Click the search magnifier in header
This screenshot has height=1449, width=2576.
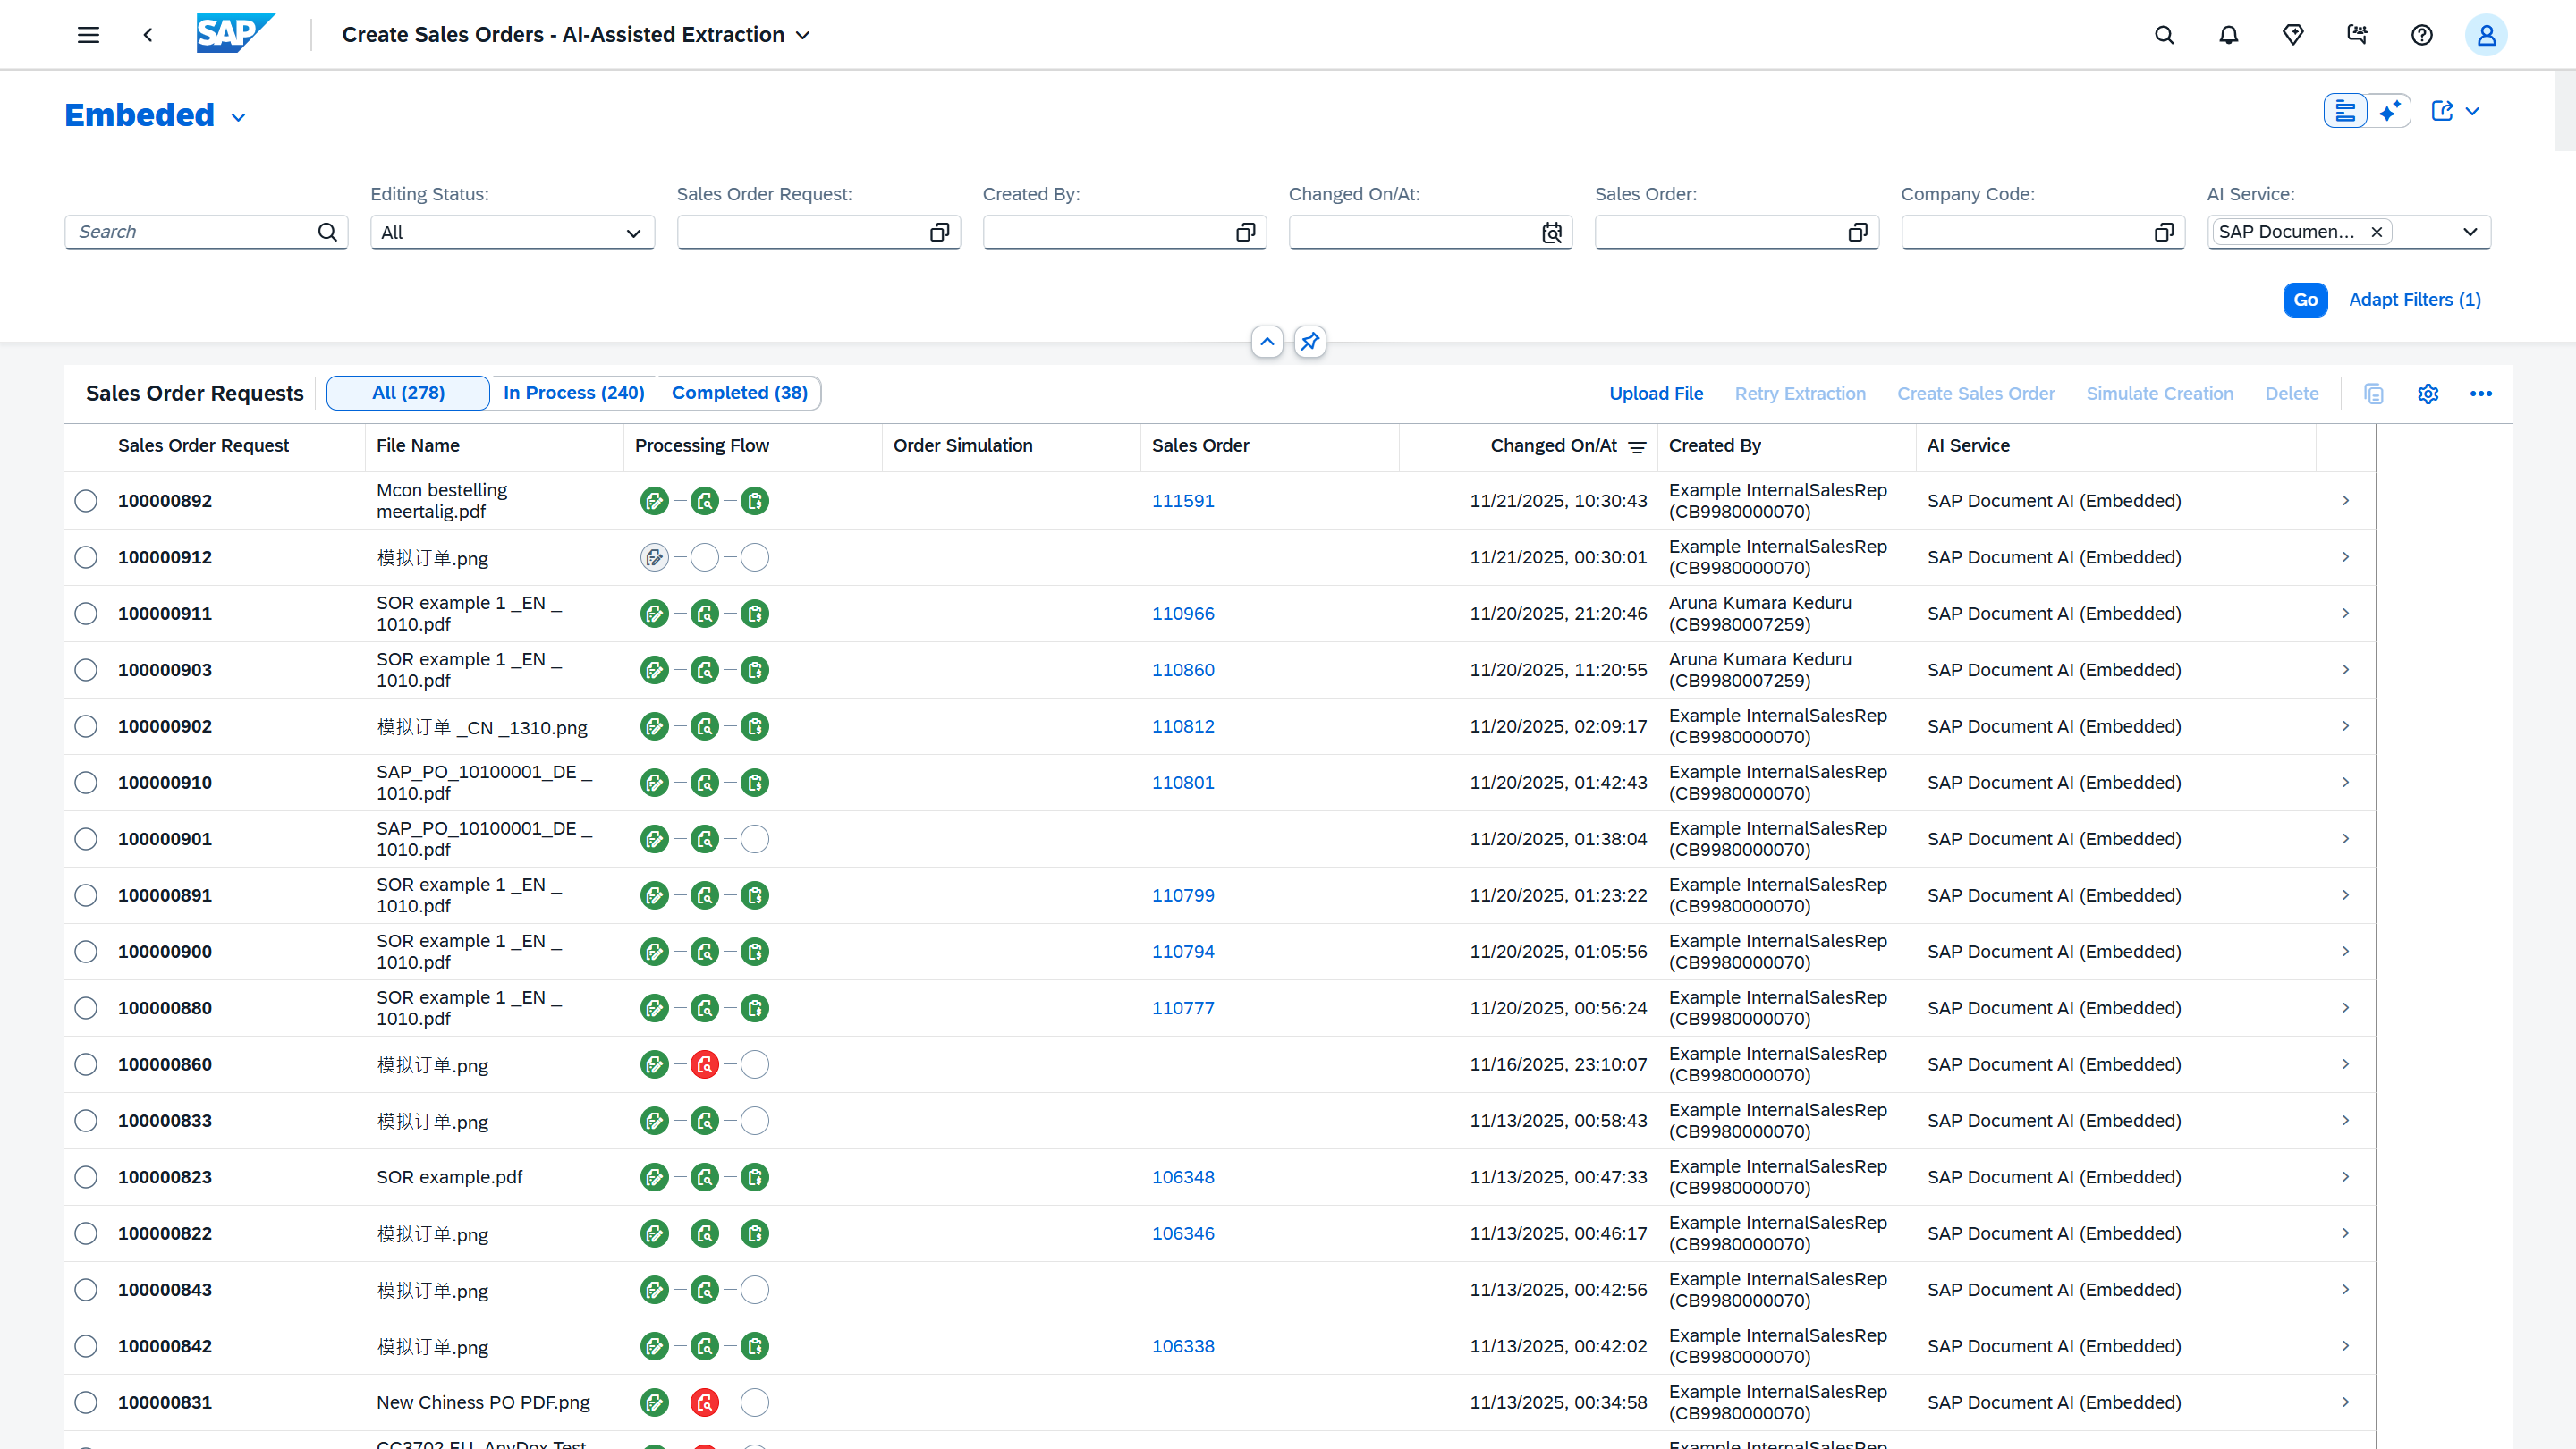tap(2164, 35)
